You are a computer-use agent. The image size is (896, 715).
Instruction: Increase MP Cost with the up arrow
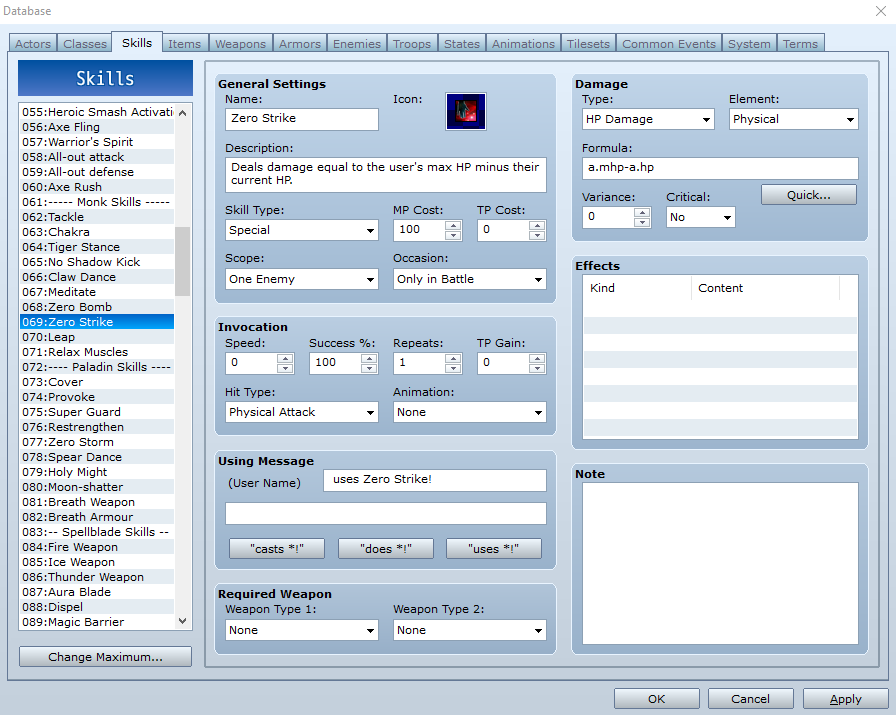pyautogui.click(x=453, y=225)
